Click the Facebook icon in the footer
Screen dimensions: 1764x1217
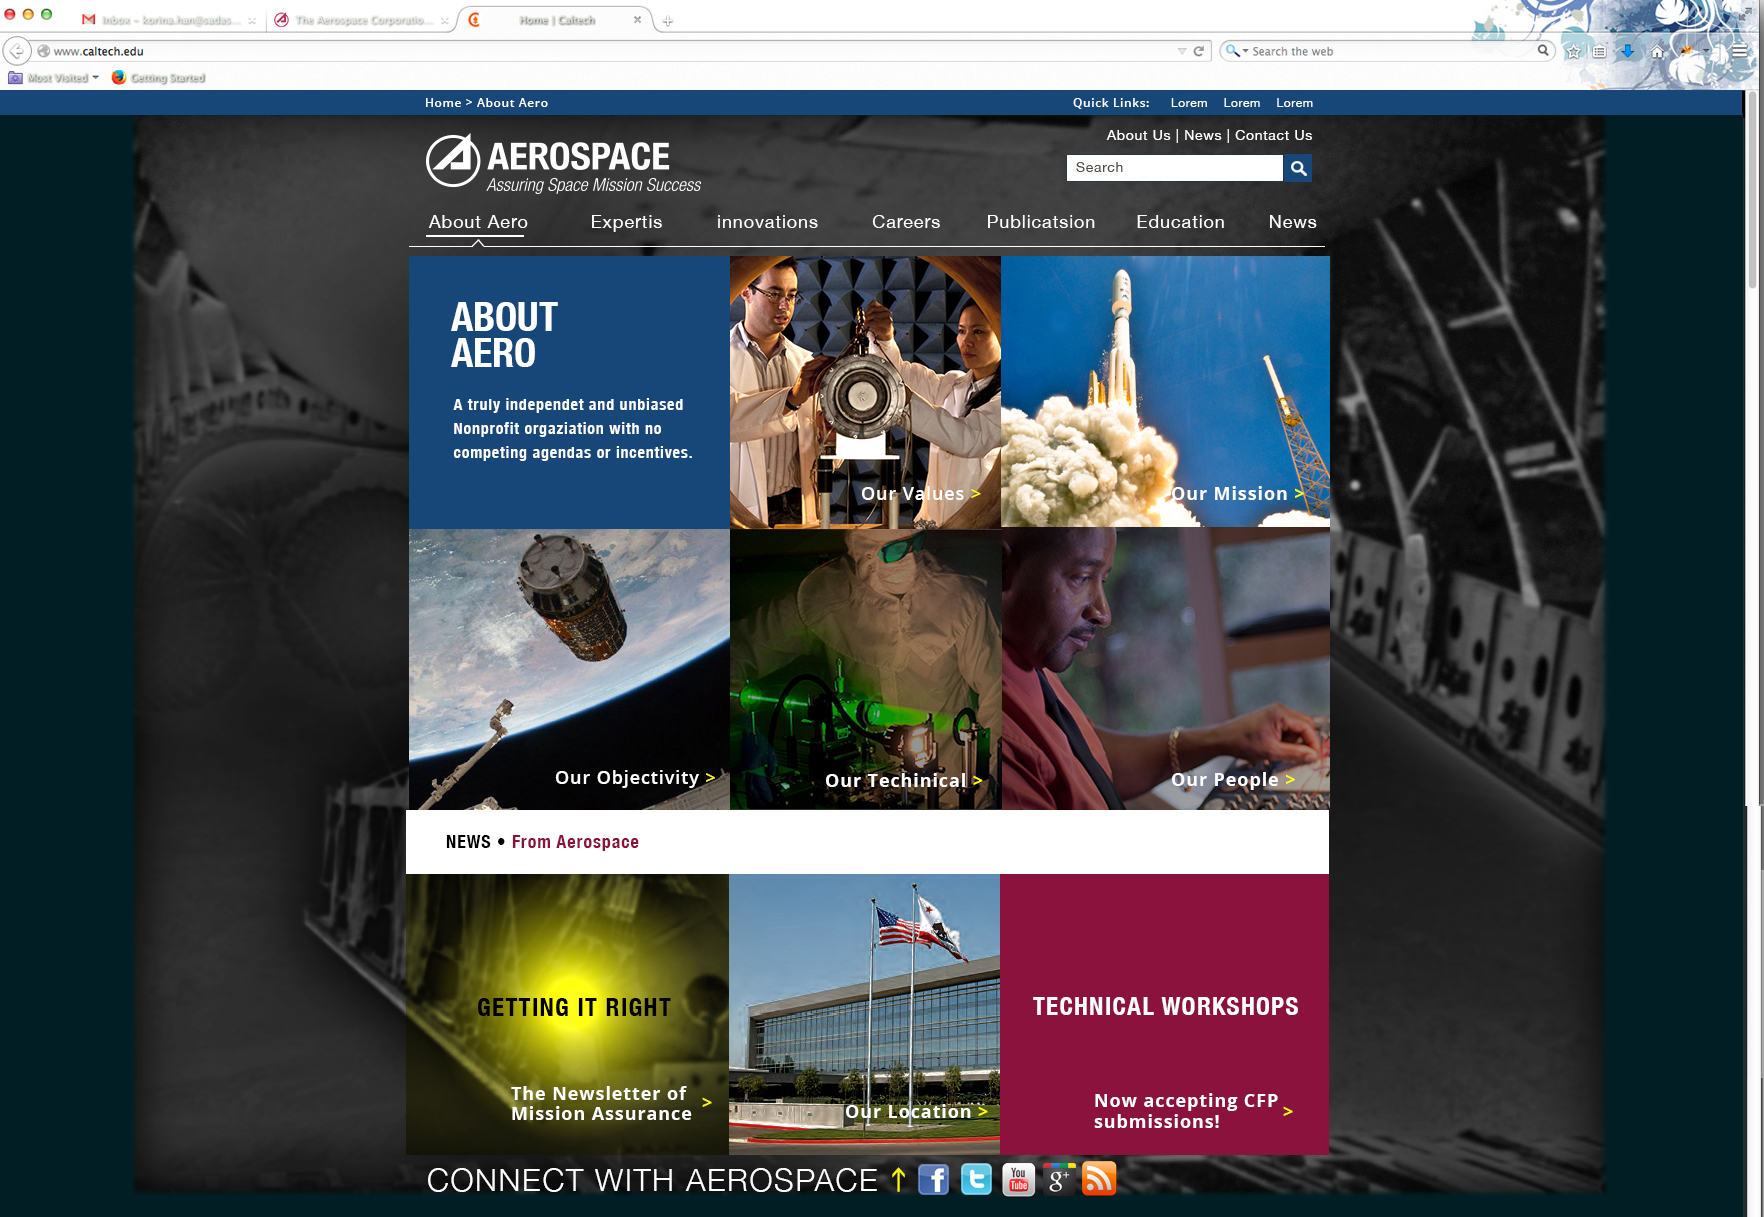(x=933, y=1180)
